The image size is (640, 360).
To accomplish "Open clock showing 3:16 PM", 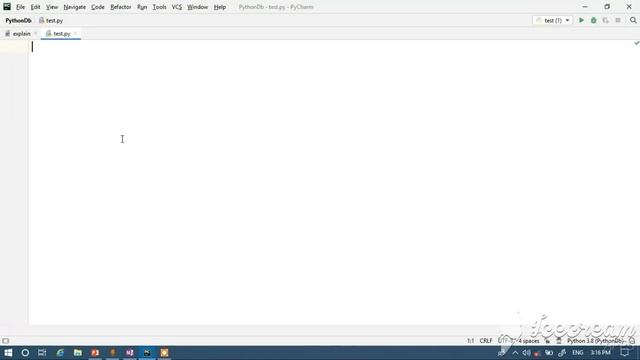I will coord(600,353).
